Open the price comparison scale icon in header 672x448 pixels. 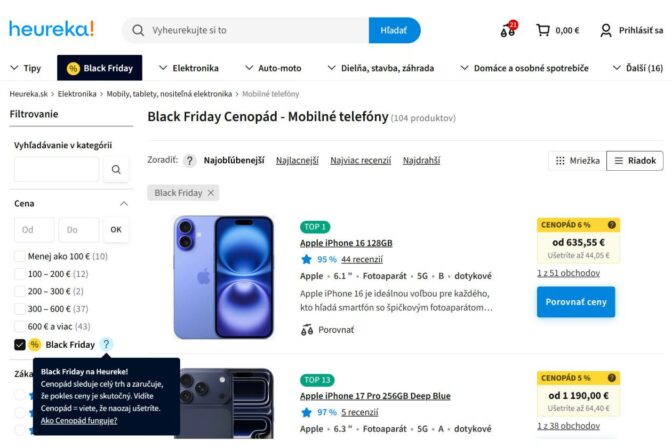(x=509, y=30)
